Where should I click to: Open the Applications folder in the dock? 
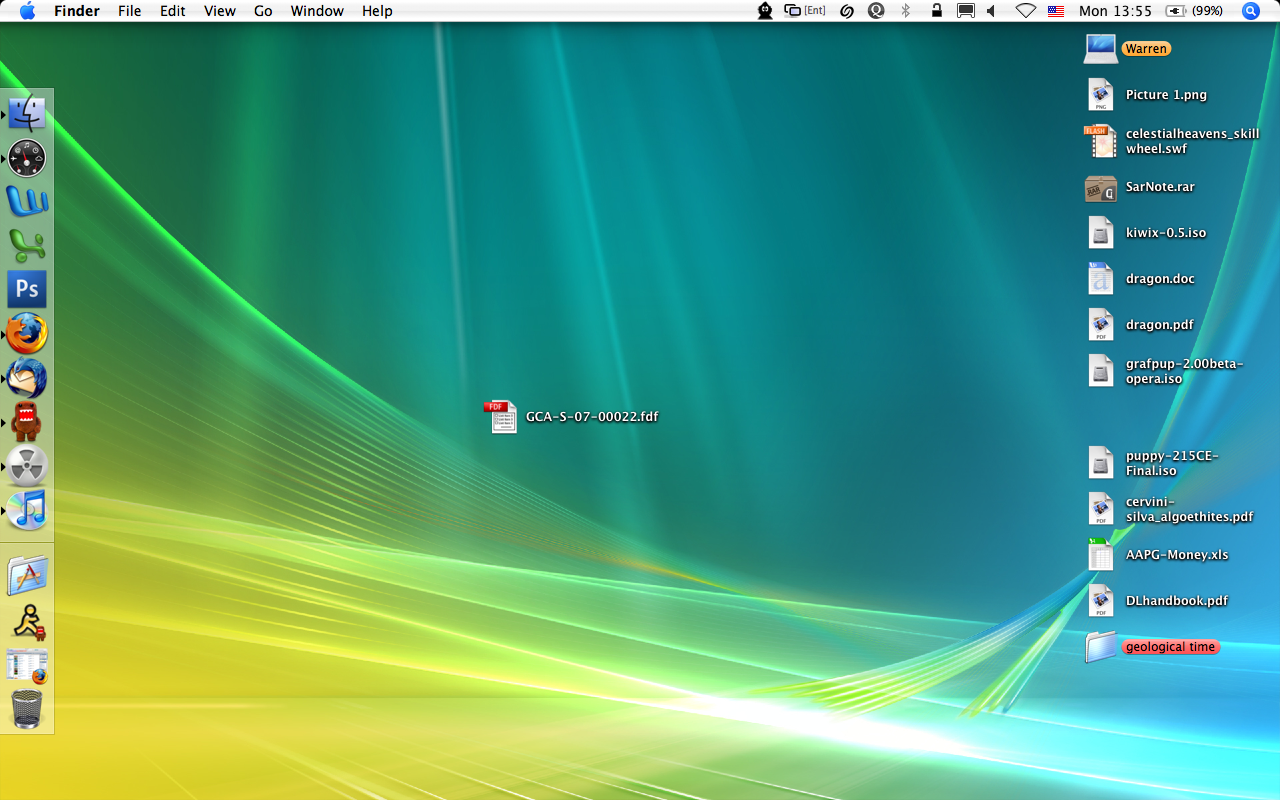pyautogui.click(x=27, y=575)
